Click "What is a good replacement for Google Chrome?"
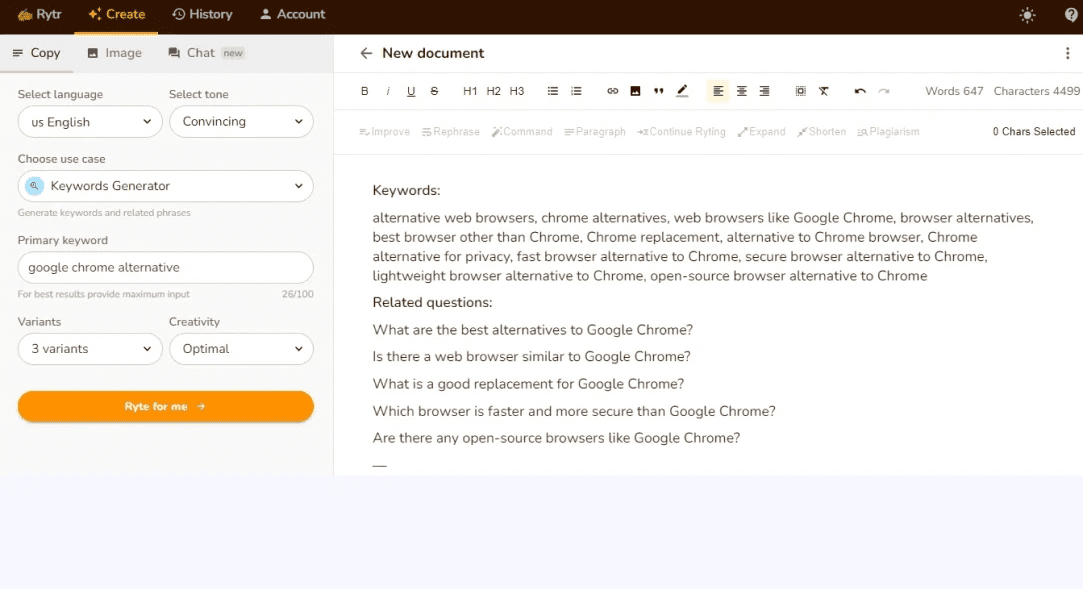The height and width of the screenshot is (589, 1083). pos(528,384)
